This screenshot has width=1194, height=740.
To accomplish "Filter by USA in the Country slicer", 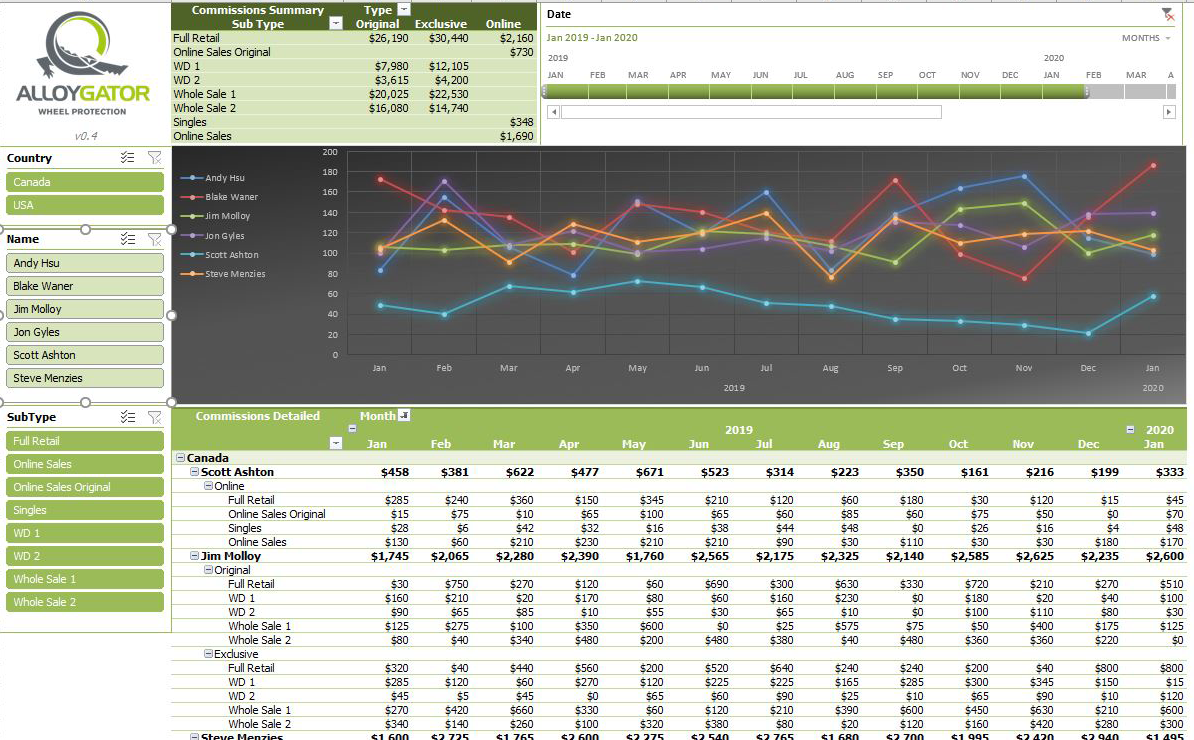I will pos(85,205).
